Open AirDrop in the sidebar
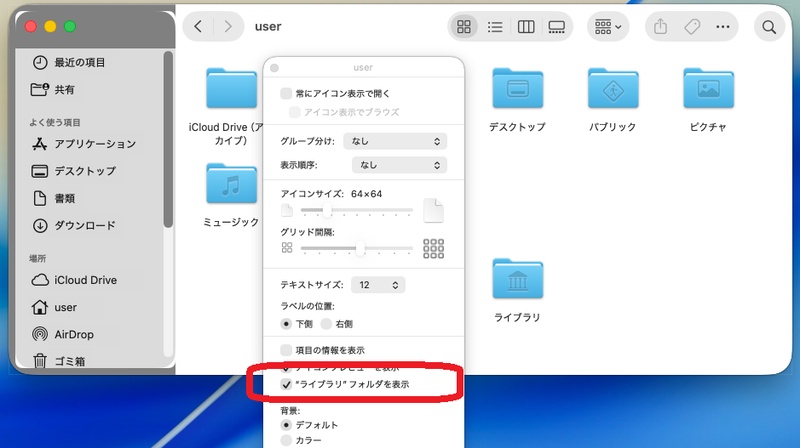This screenshot has height=448, width=800. [63, 334]
